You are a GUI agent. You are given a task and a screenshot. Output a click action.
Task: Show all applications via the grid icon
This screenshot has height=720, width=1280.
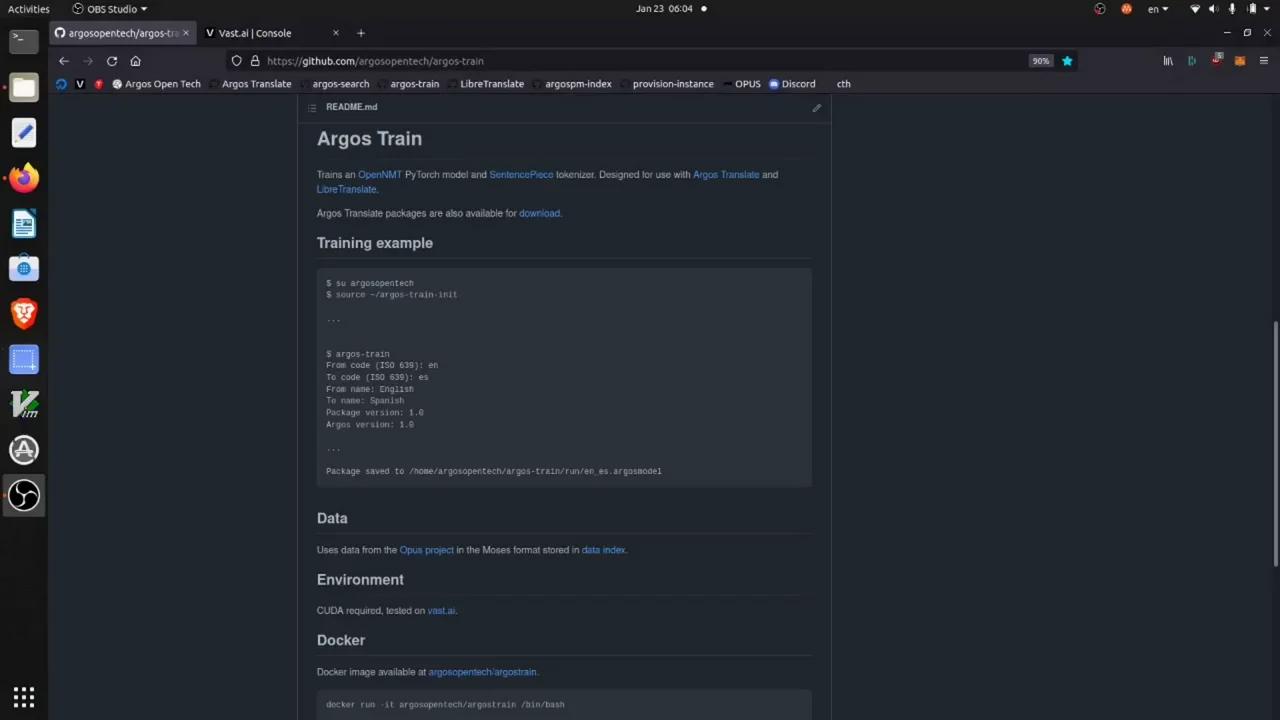[24, 697]
